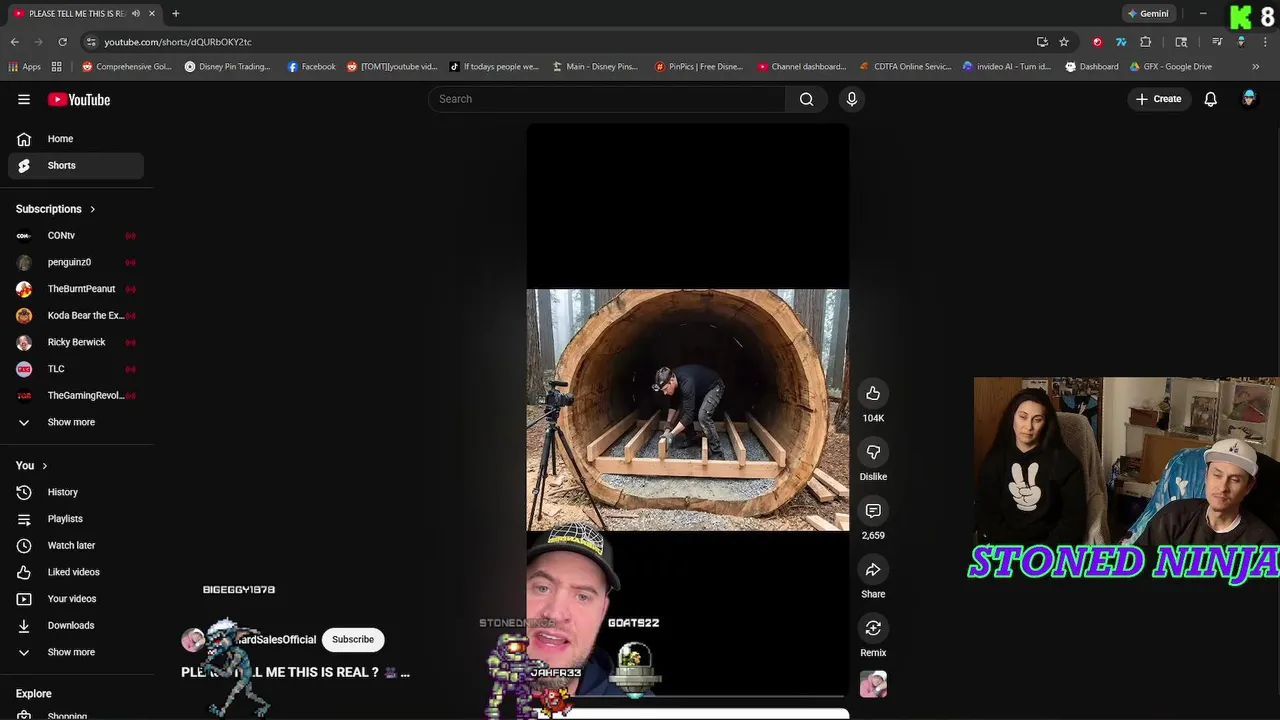Screen dimensions: 1280x720
Task: Open the comments showing 2,659
Action: click(x=873, y=511)
